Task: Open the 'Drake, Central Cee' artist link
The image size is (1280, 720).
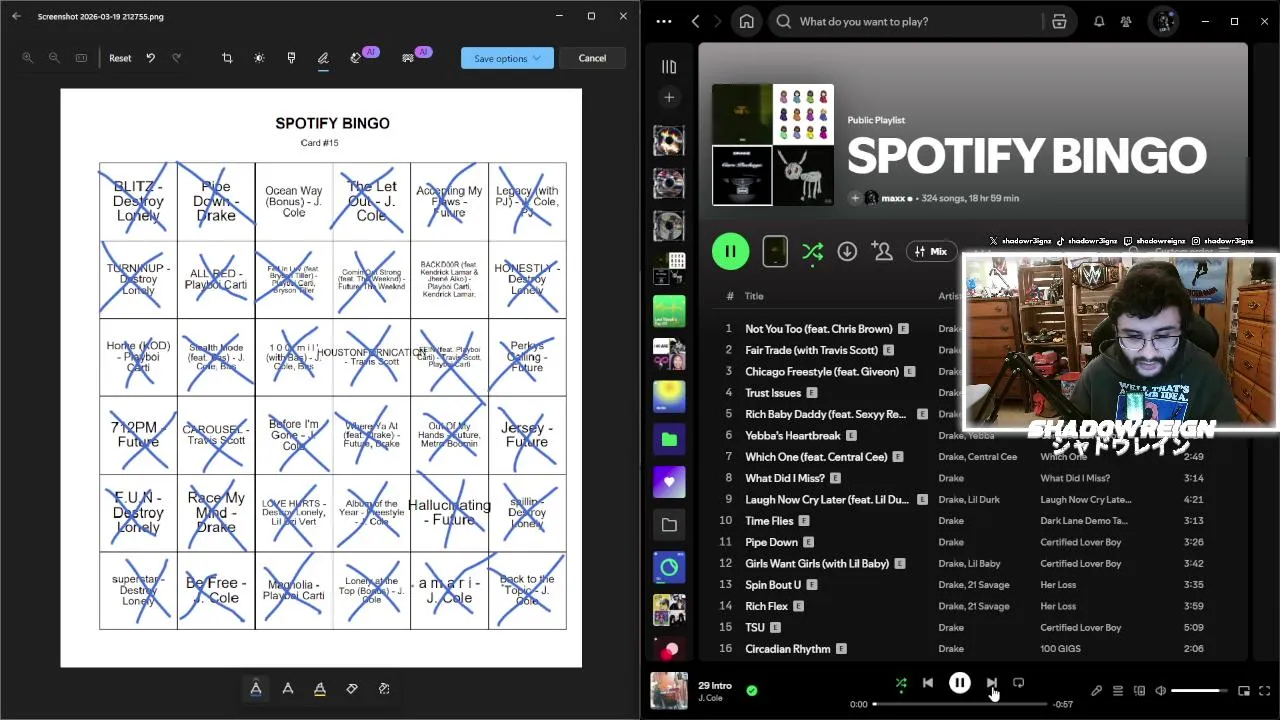Action: pos(977,457)
